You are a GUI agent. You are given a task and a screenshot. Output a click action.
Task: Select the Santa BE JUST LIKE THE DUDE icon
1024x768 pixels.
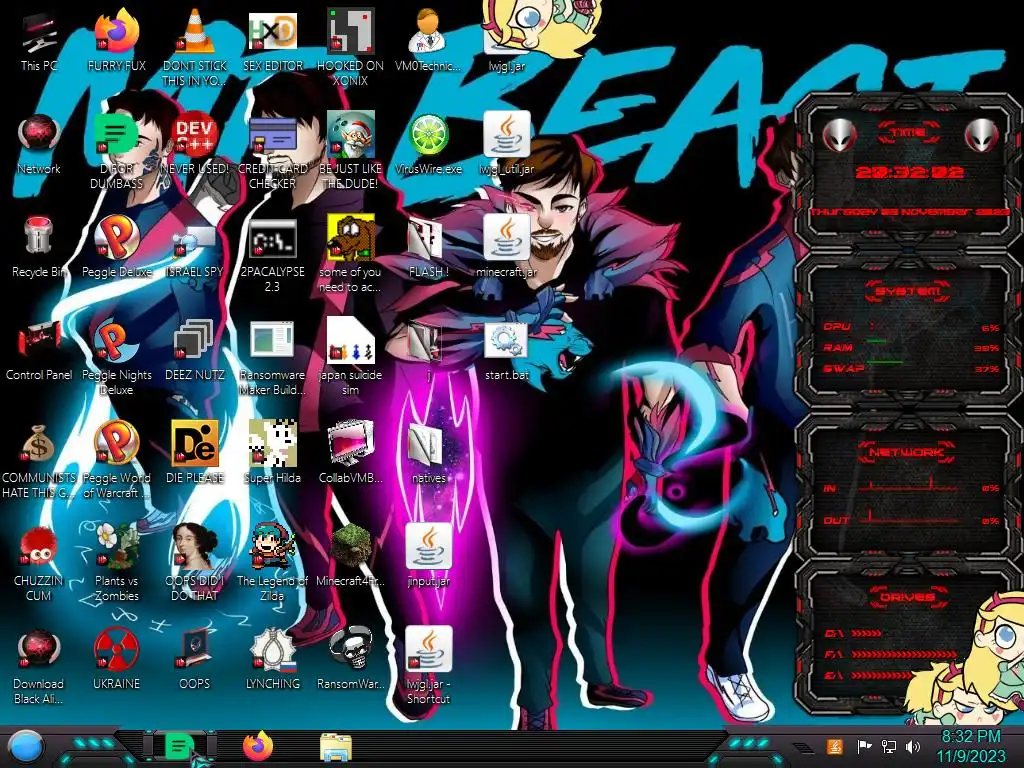tap(351, 150)
